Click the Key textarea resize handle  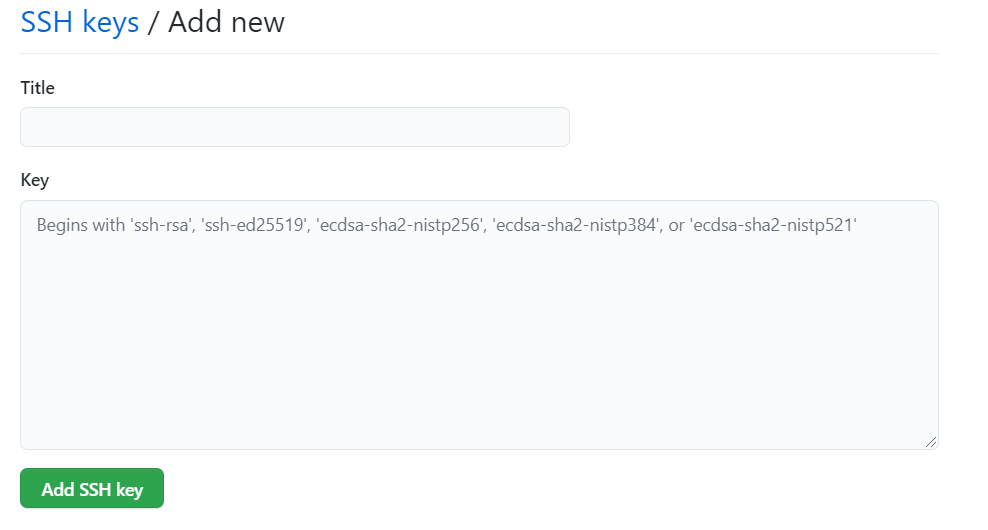coord(931,442)
